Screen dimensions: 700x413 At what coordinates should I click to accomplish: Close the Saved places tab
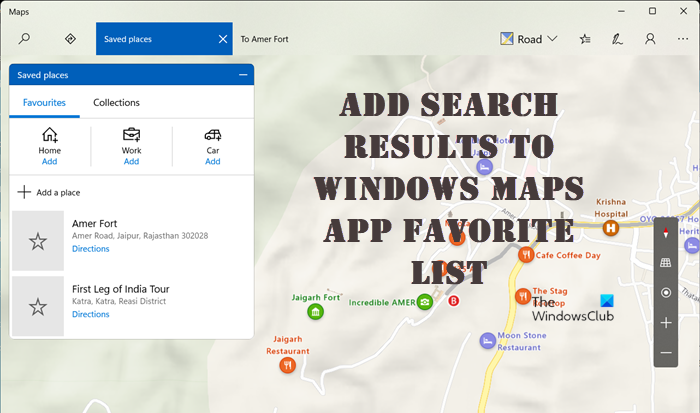(x=223, y=39)
